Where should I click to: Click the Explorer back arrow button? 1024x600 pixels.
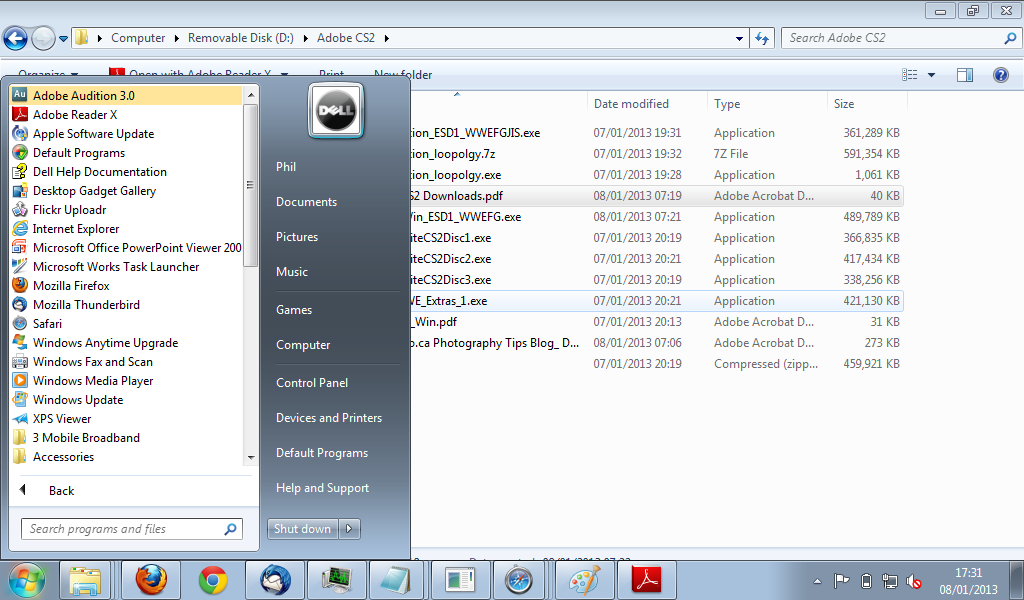pos(16,39)
